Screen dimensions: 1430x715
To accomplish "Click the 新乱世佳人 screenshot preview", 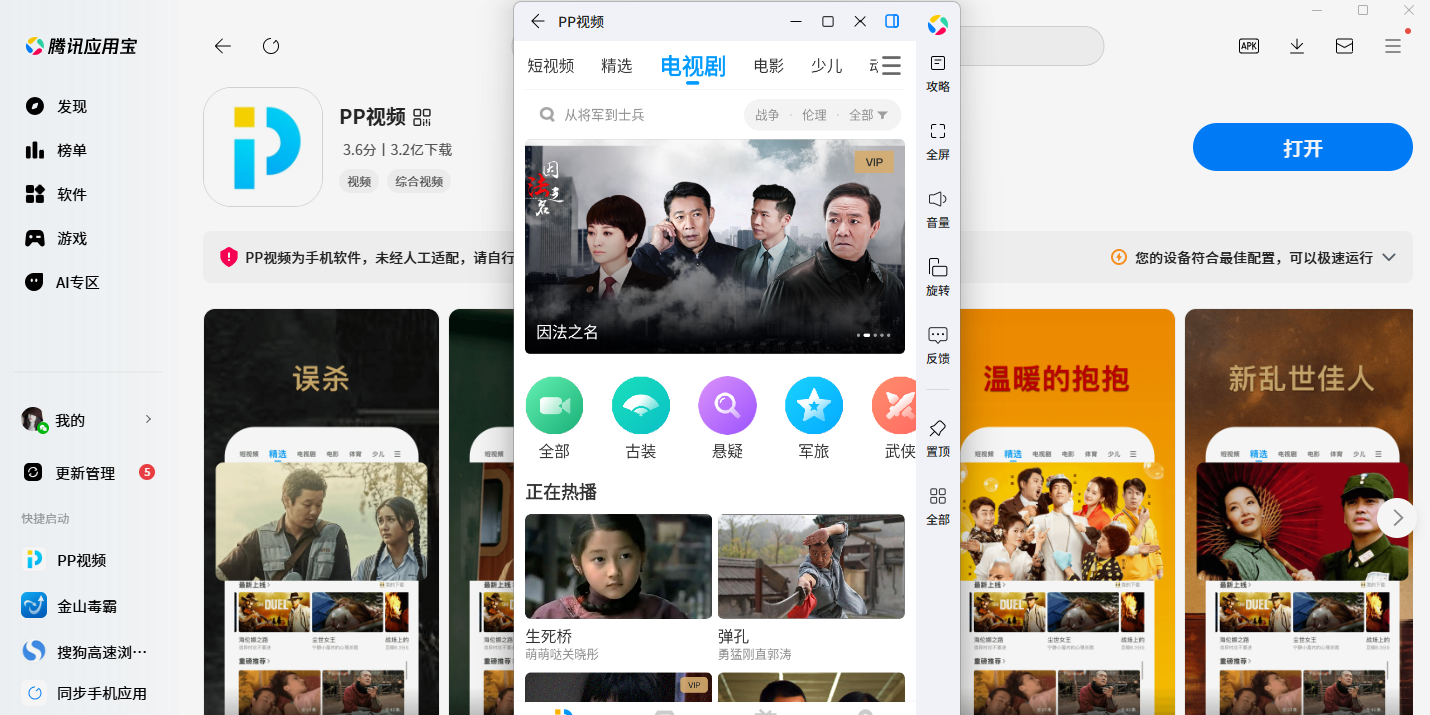I will 1300,512.
